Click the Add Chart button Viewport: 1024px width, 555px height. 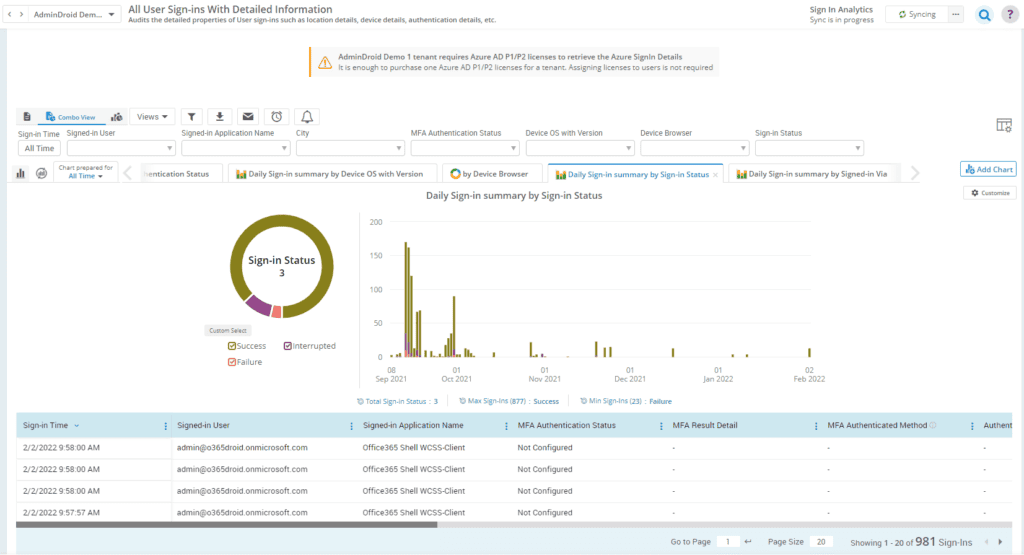click(988, 169)
